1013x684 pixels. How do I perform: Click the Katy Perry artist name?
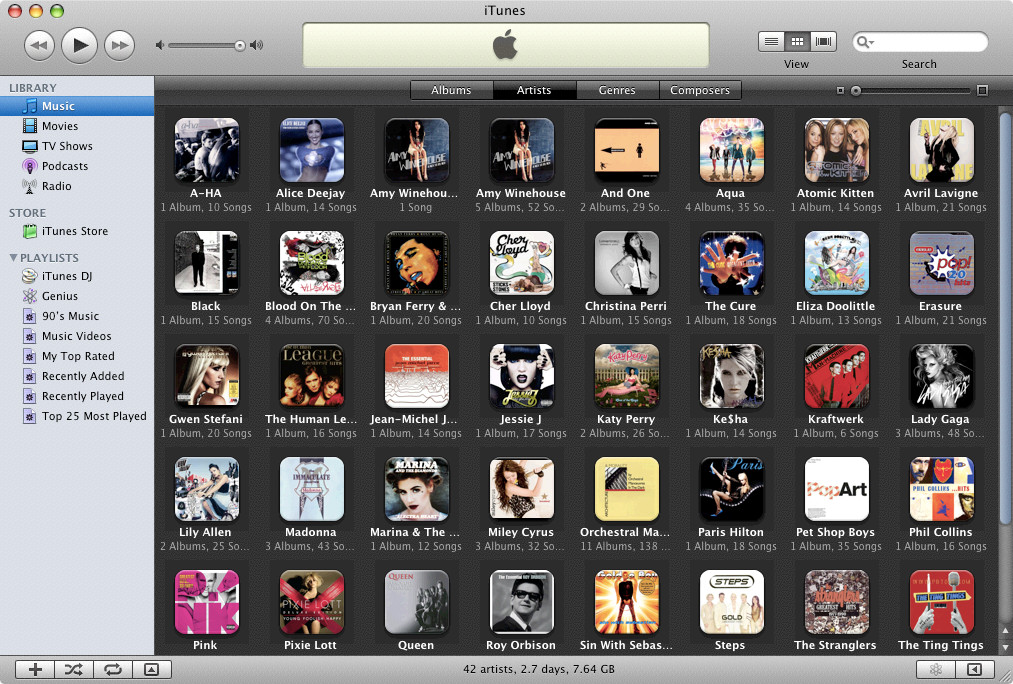click(626, 419)
